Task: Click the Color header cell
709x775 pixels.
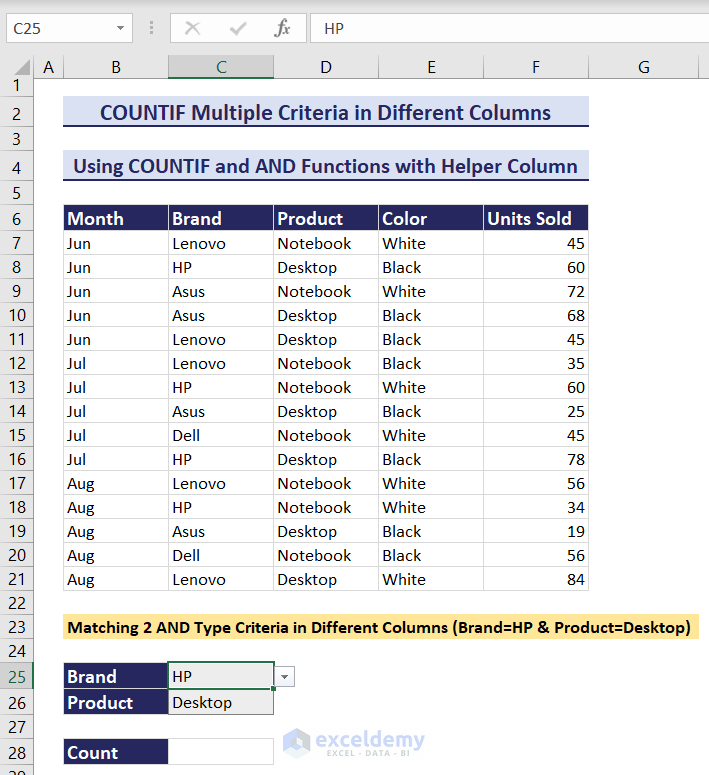Action: pyautogui.click(x=431, y=218)
